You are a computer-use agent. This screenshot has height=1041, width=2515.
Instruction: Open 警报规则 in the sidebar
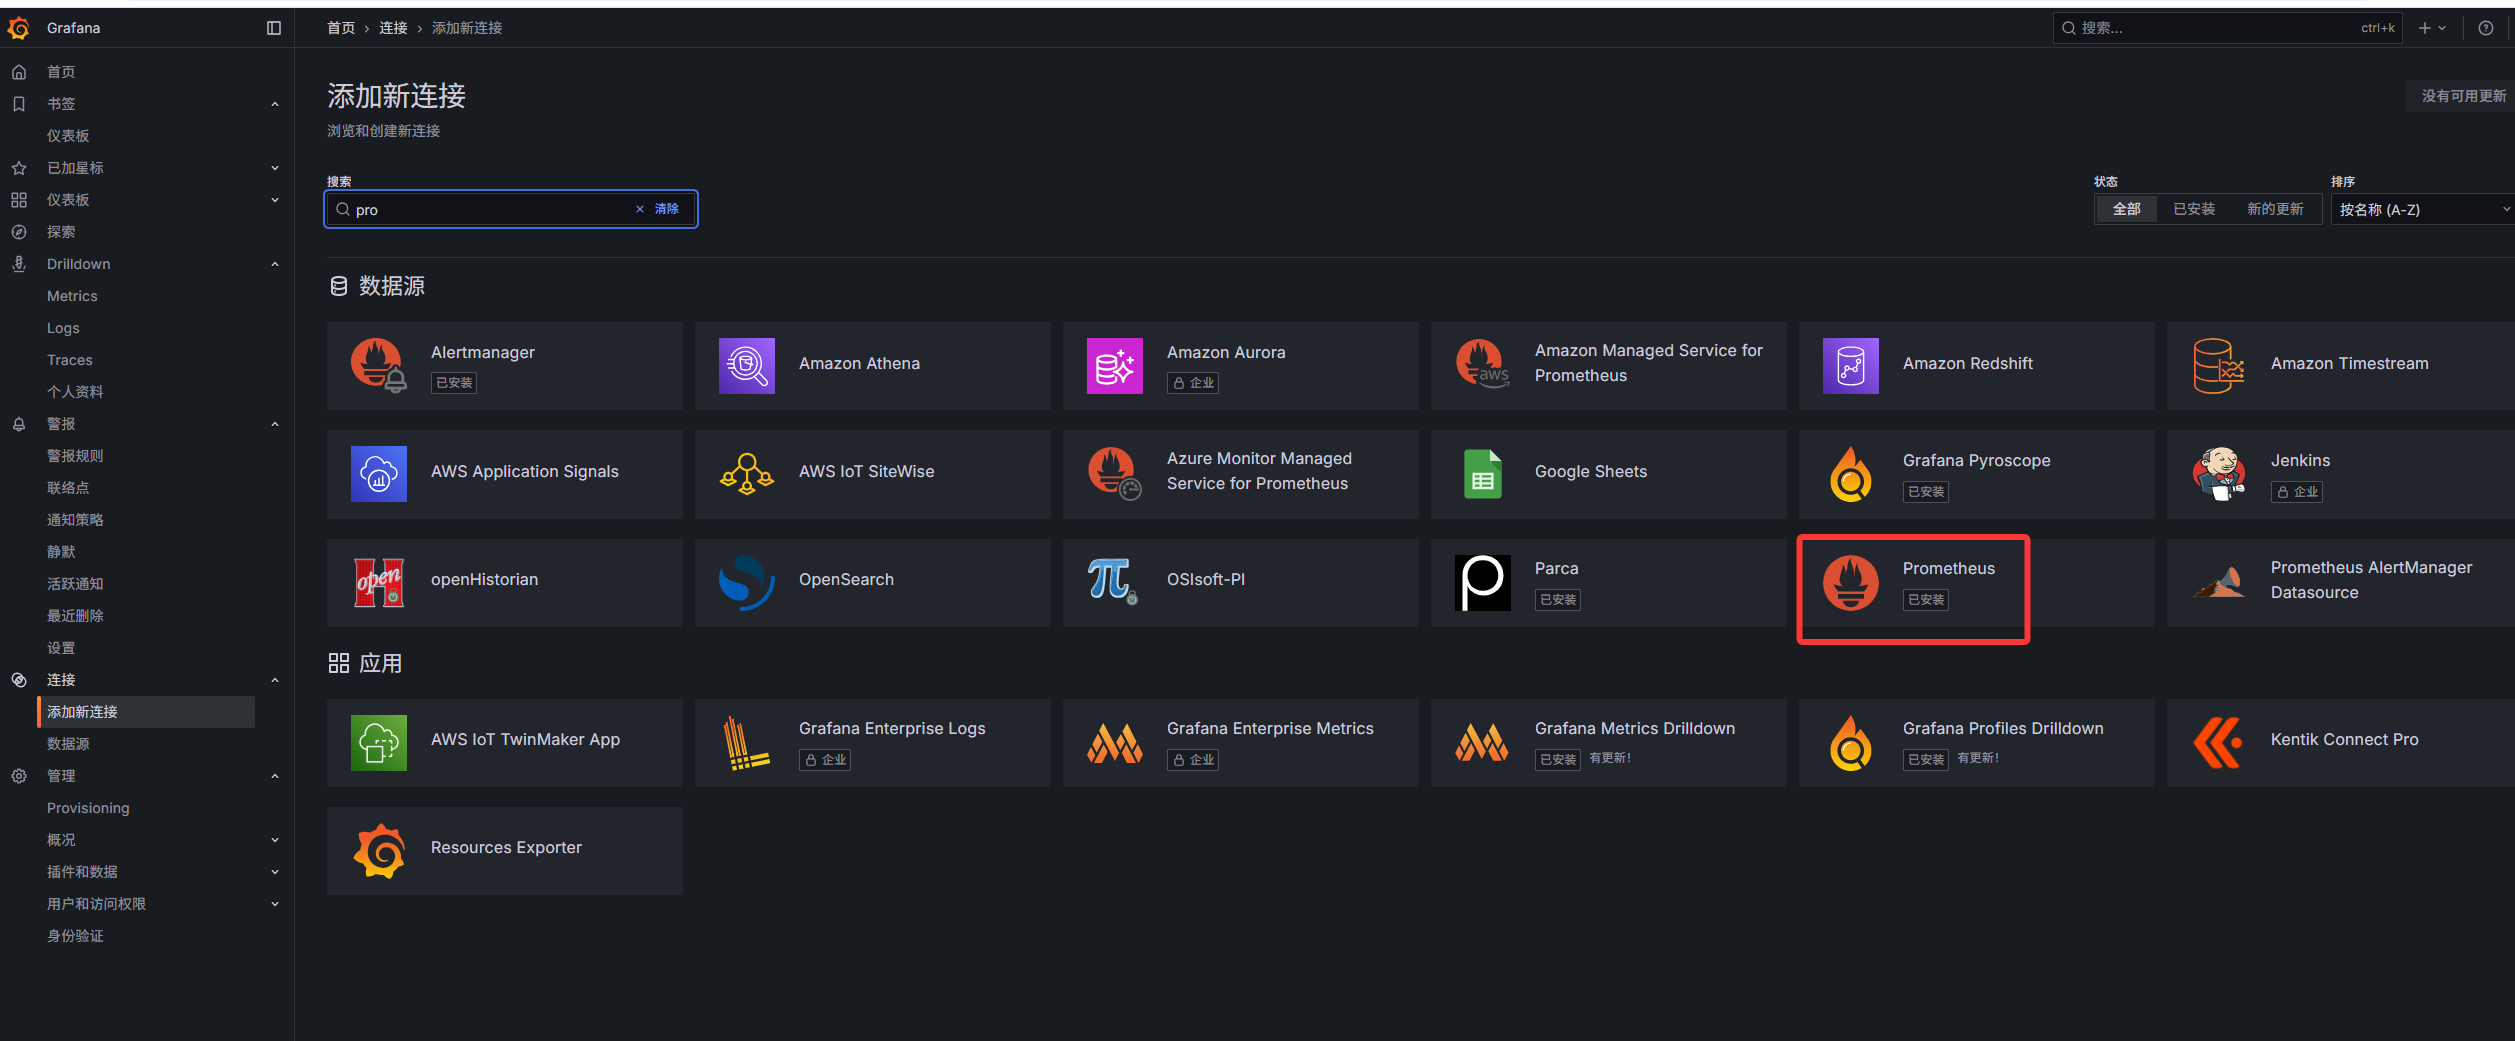75,456
